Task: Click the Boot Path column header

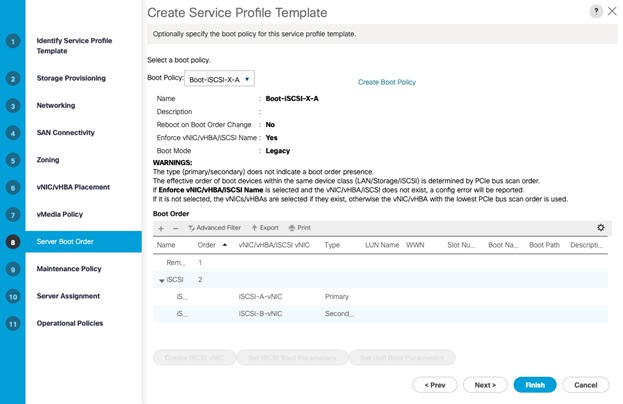Action: (544, 245)
